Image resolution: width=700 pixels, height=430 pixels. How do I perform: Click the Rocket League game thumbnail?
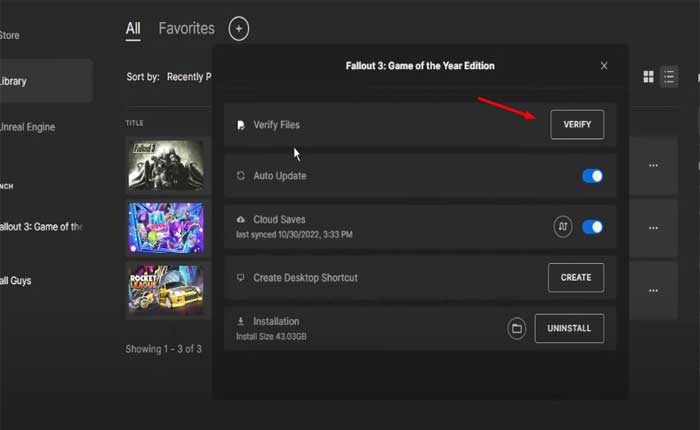tap(165, 290)
